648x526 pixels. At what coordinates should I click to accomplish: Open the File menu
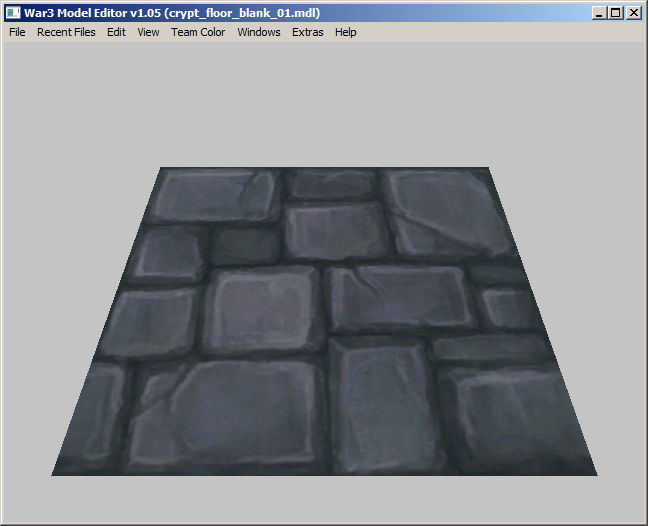(x=17, y=32)
